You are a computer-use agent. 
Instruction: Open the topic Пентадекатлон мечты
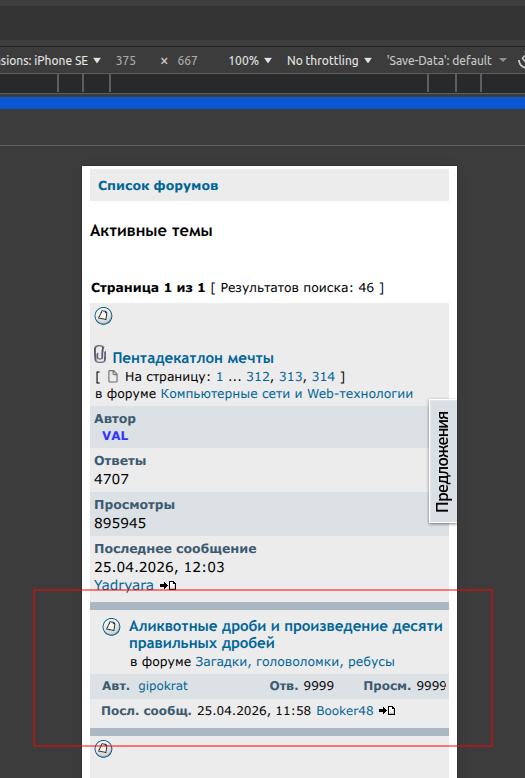193,358
